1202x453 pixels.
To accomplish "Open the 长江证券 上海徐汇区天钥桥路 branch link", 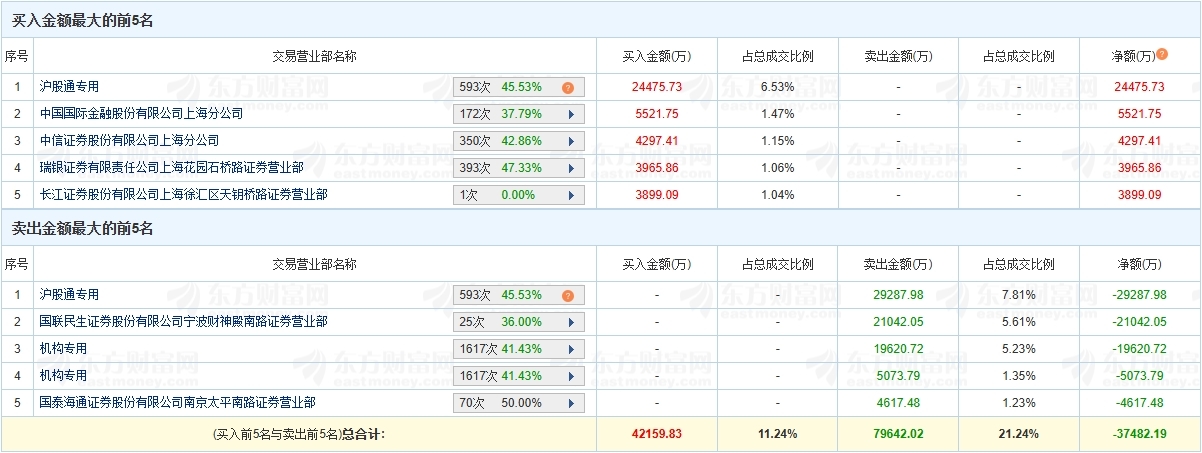I will pos(182,195).
